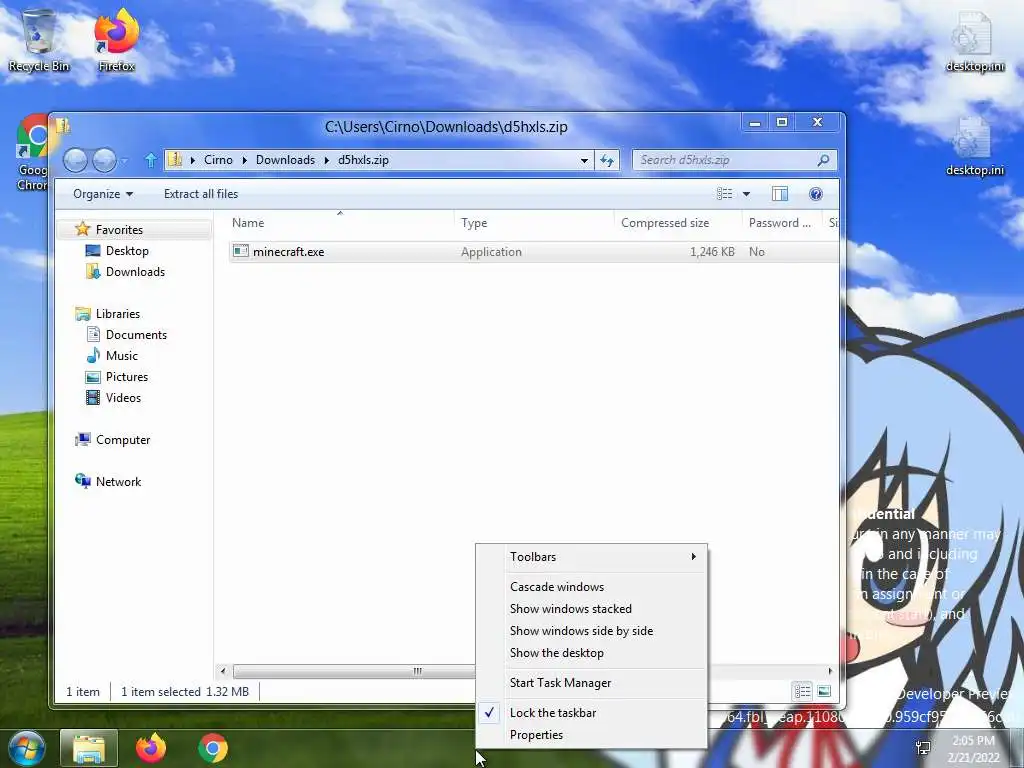This screenshot has width=1024, height=768.
Task: Choose Show windows stacked
Action: click(592, 609)
